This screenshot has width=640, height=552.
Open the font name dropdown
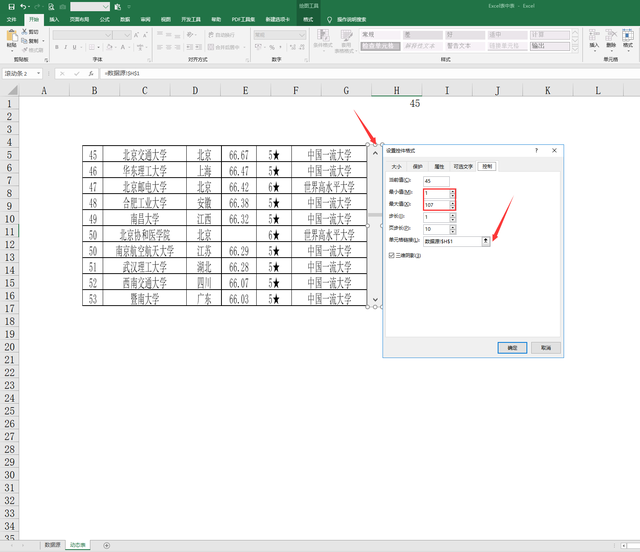click(x=108, y=35)
